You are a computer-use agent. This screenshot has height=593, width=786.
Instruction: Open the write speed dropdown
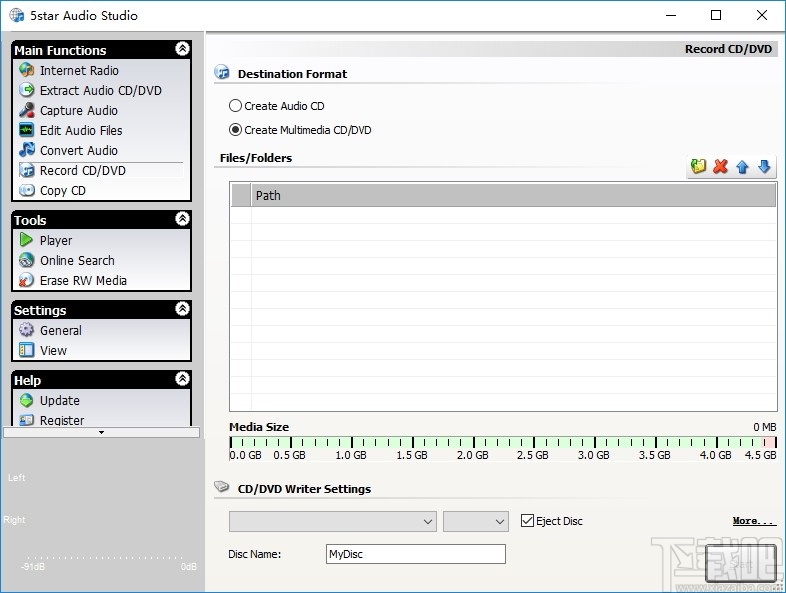click(476, 521)
